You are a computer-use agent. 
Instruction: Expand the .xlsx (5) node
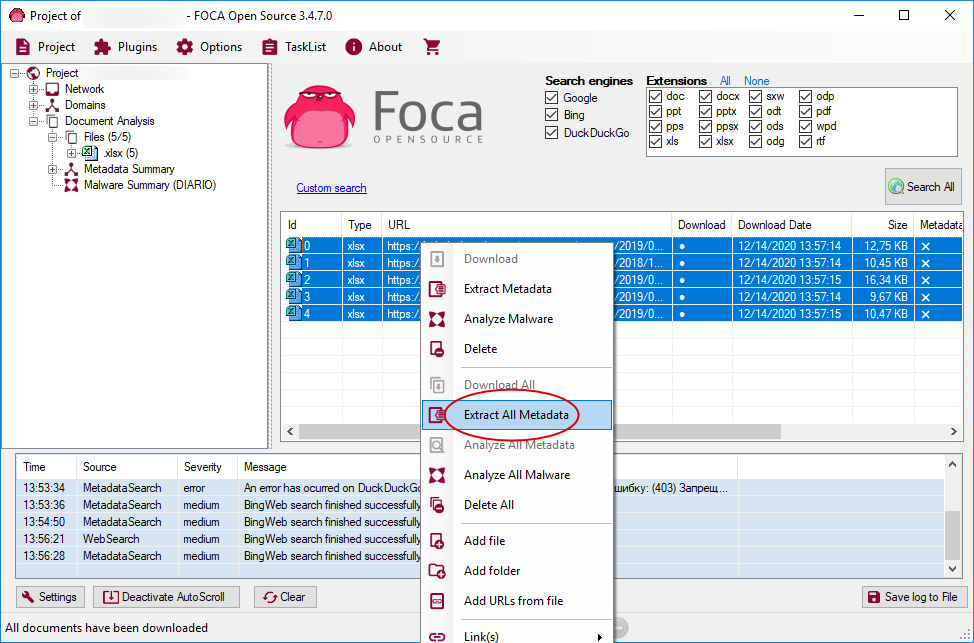(x=71, y=153)
